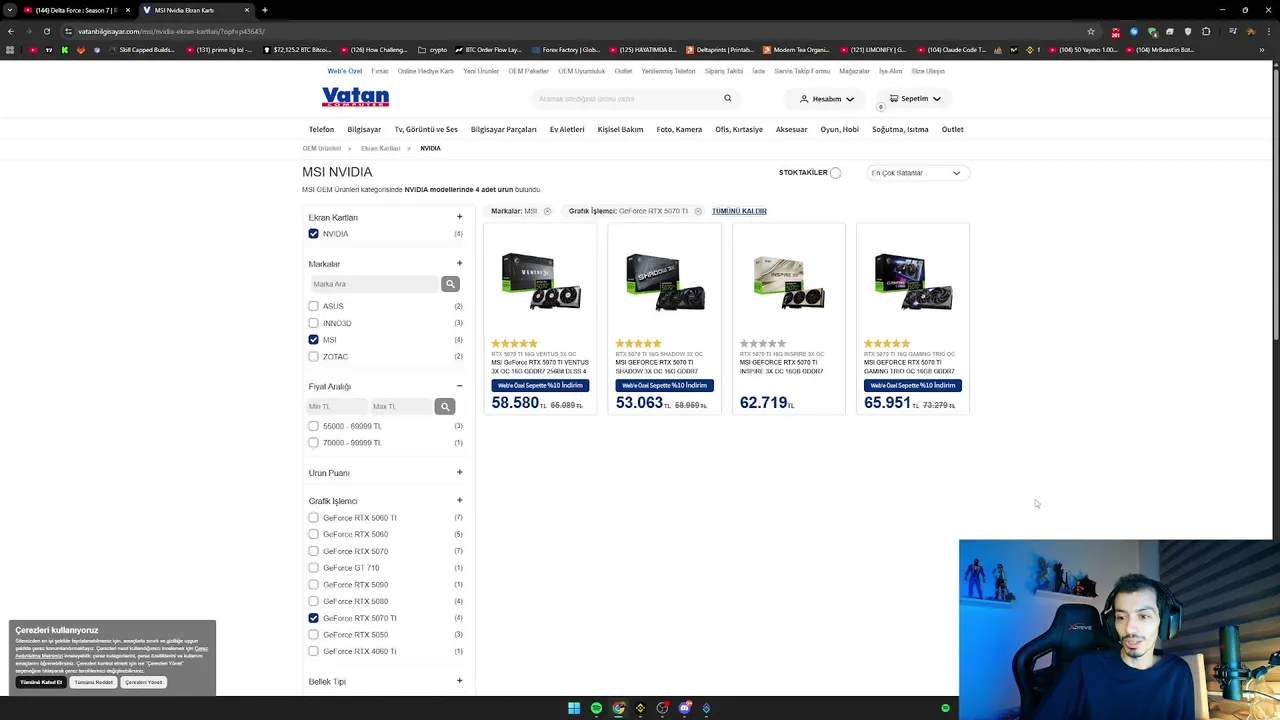
Task: Open the Foto, Kamera category menu
Action: pos(679,129)
